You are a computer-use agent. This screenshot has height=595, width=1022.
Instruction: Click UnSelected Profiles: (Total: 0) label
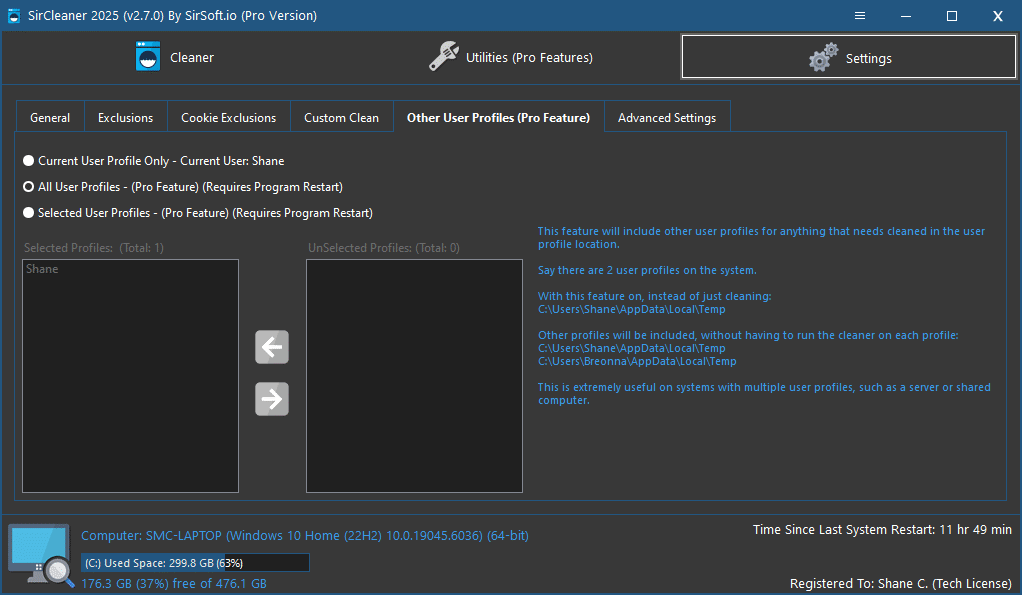pyautogui.click(x=384, y=248)
